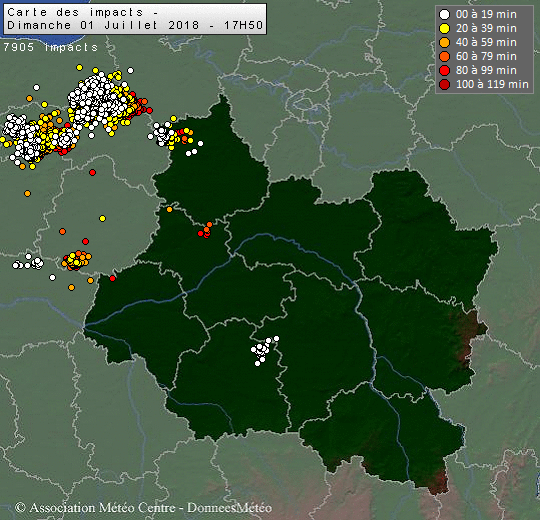This screenshot has width=540, height=520.
Task: Click the small white impact group at the left edge
Action: [28, 262]
